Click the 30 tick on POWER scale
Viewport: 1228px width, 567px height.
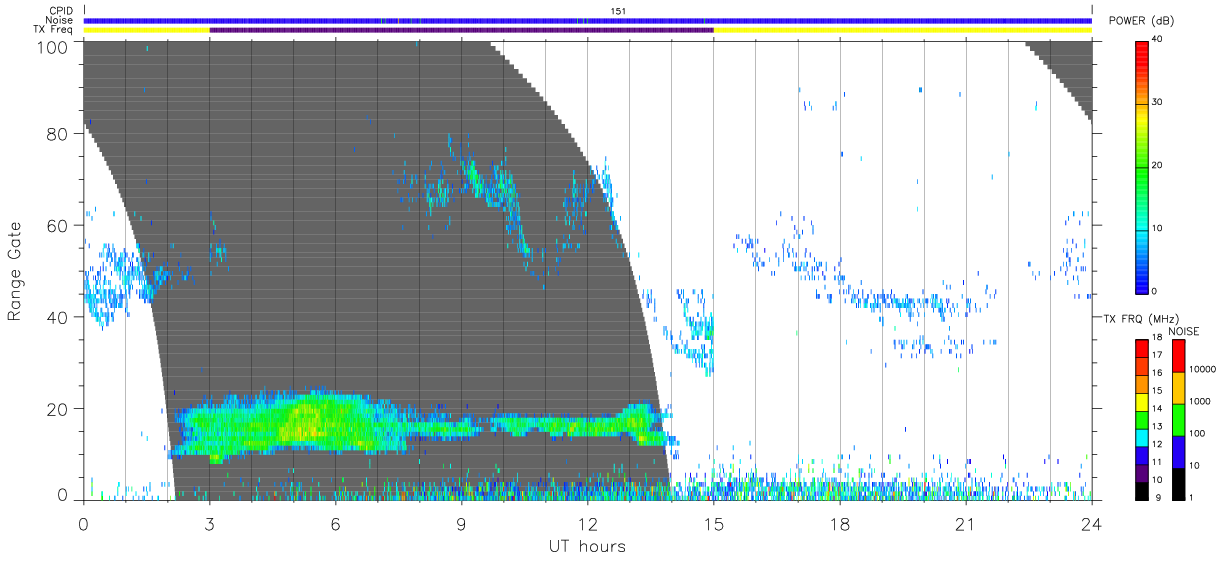pos(1159,102)
